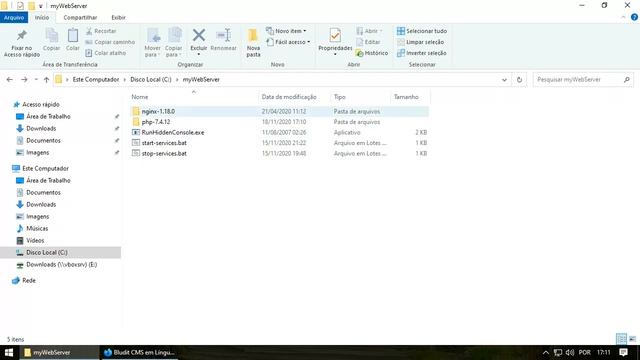Select Rede in navigation pane
640x360 pixels.
(x=29, y=281)
